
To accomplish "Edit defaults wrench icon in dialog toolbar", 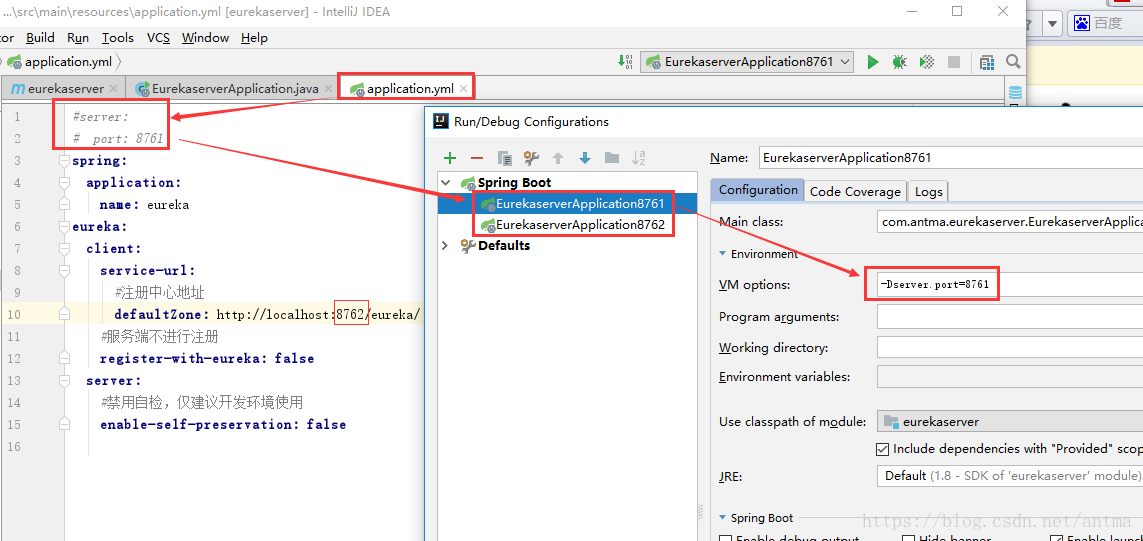I will point(531,158).
